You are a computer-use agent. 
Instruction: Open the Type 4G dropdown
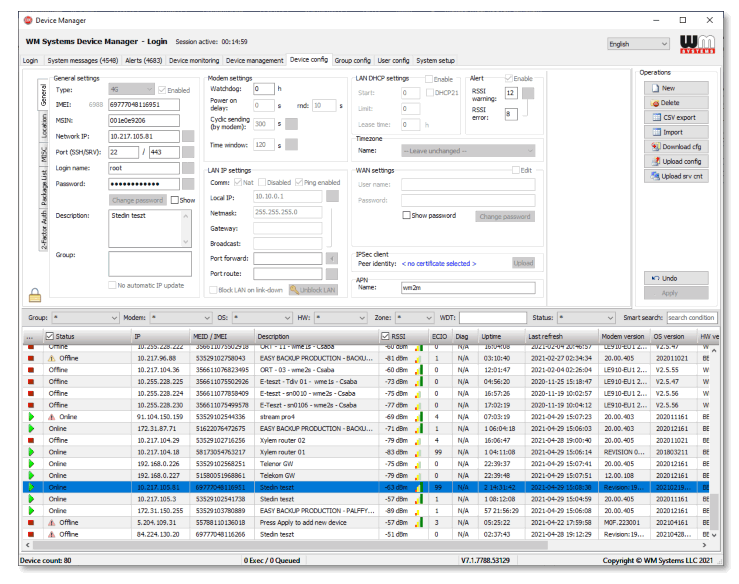(x=131, y=89)
